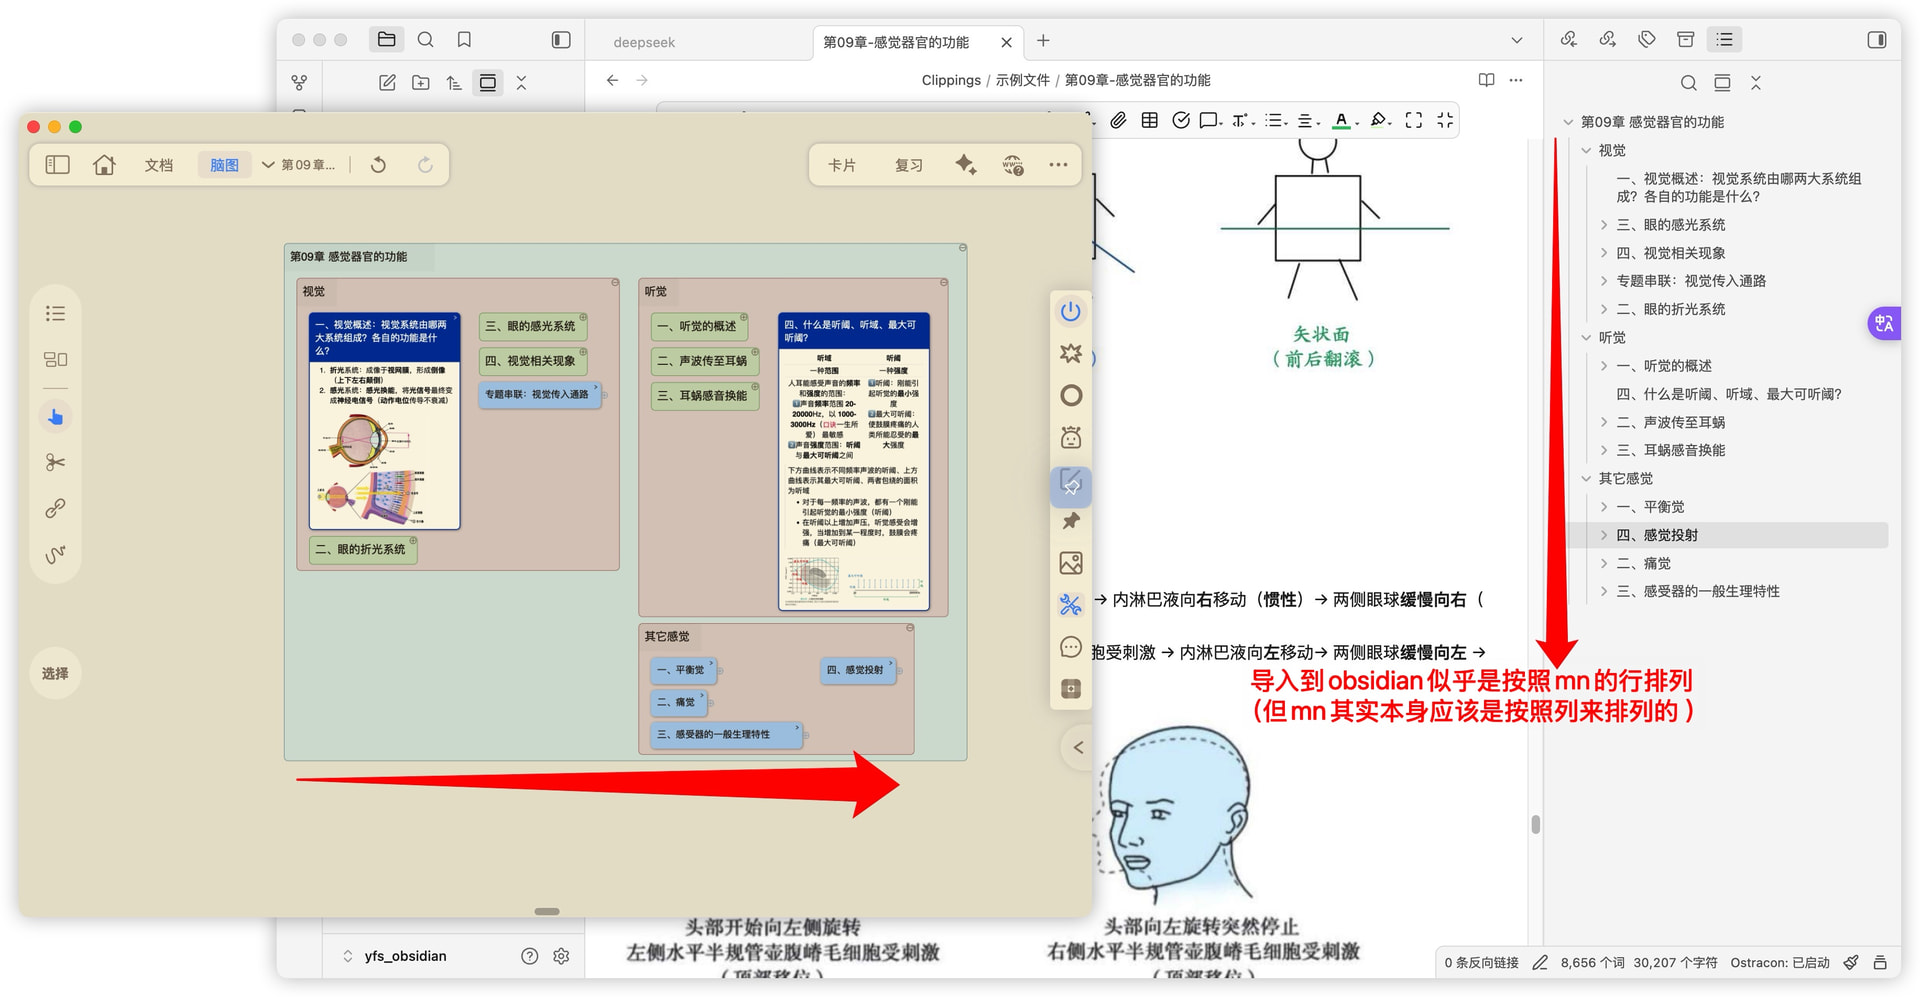Open the image addon in sidebar
The width and height of the screenshot is (1920, 997).
[1071, 563]
